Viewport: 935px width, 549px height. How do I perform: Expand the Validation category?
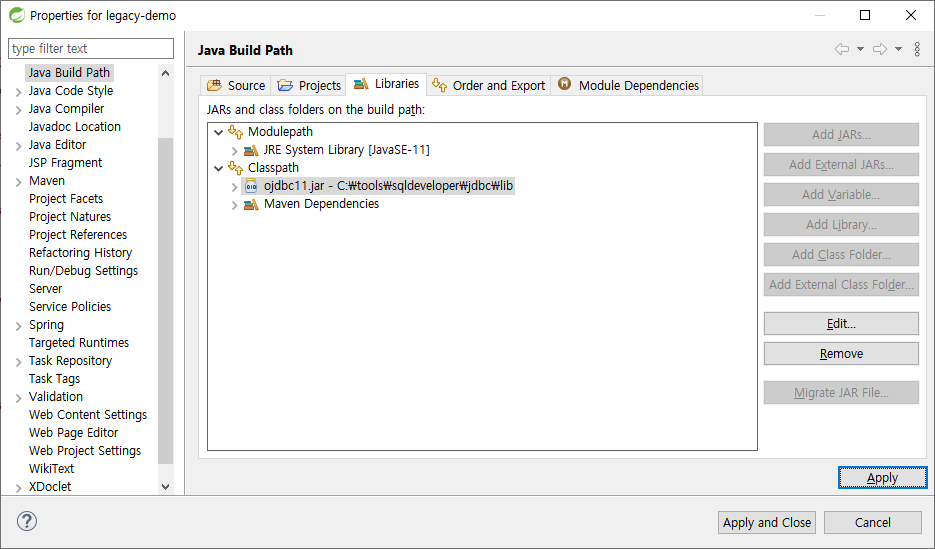coord(18,398)
